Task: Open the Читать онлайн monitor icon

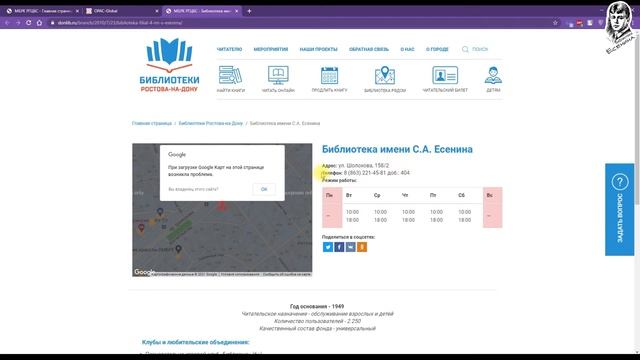Action: coord(278,76)
